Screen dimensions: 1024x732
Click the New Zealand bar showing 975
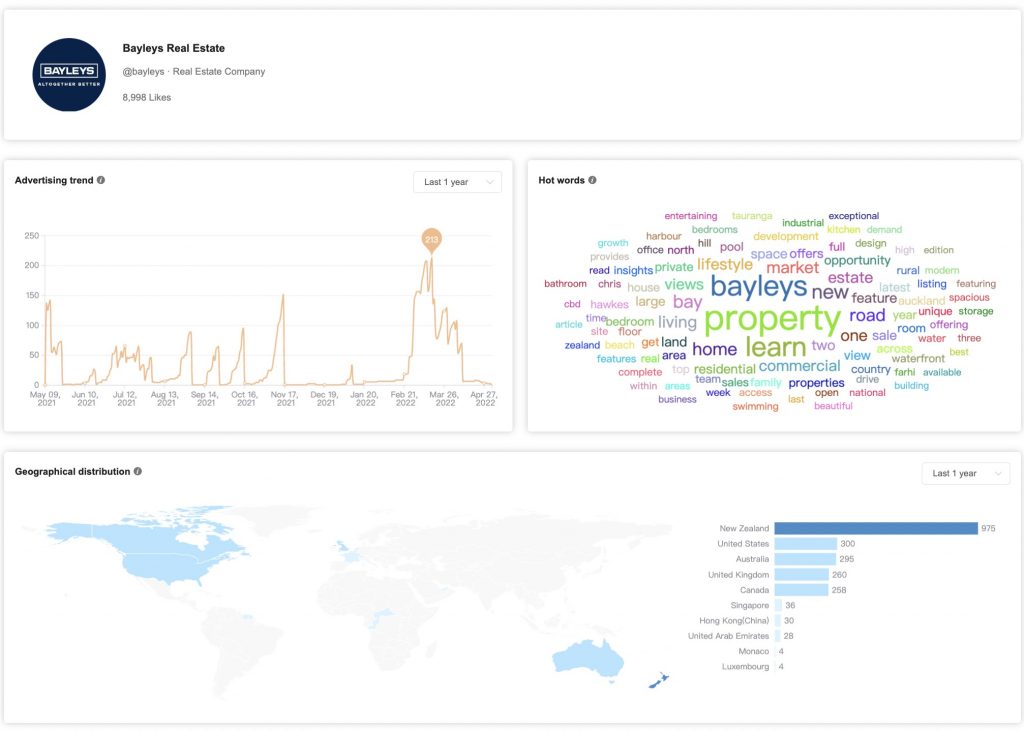tap(876, 528)
